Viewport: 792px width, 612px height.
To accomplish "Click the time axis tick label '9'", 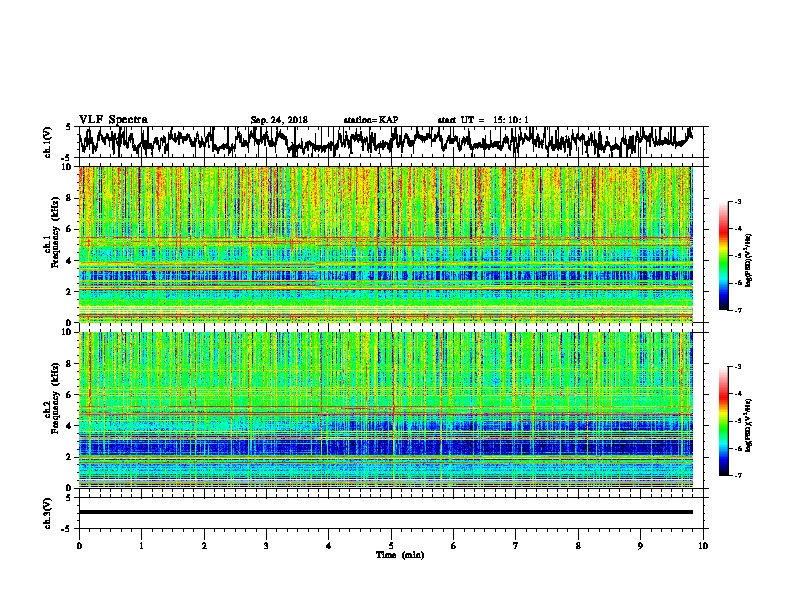I will pyautogui.click(x=640, y=546).
